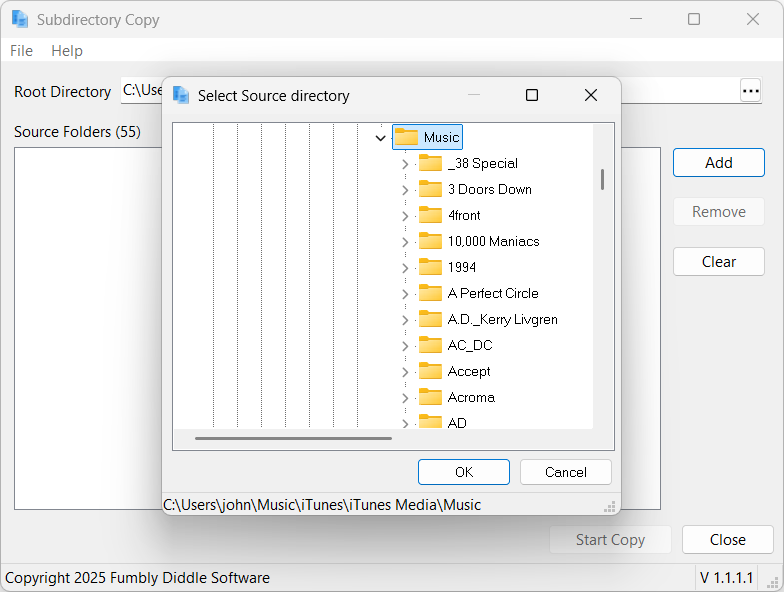Confirm selection with OK button
Image resolution: width=784 pixels, height=592 pixels.
(464, 472)
